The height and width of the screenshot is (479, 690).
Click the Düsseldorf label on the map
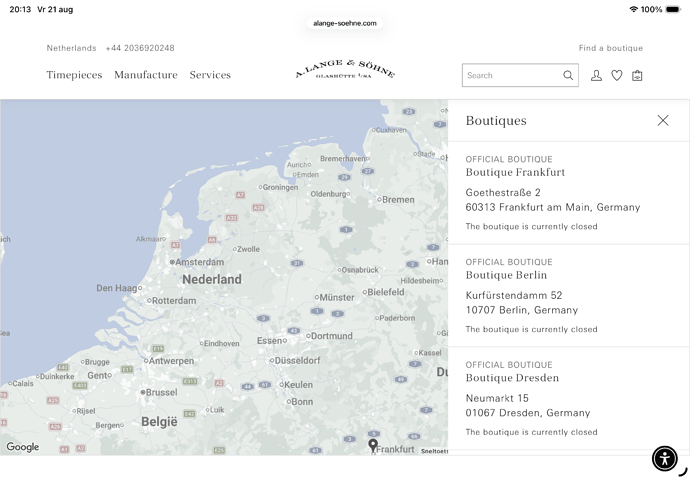[x=297, y=361]
